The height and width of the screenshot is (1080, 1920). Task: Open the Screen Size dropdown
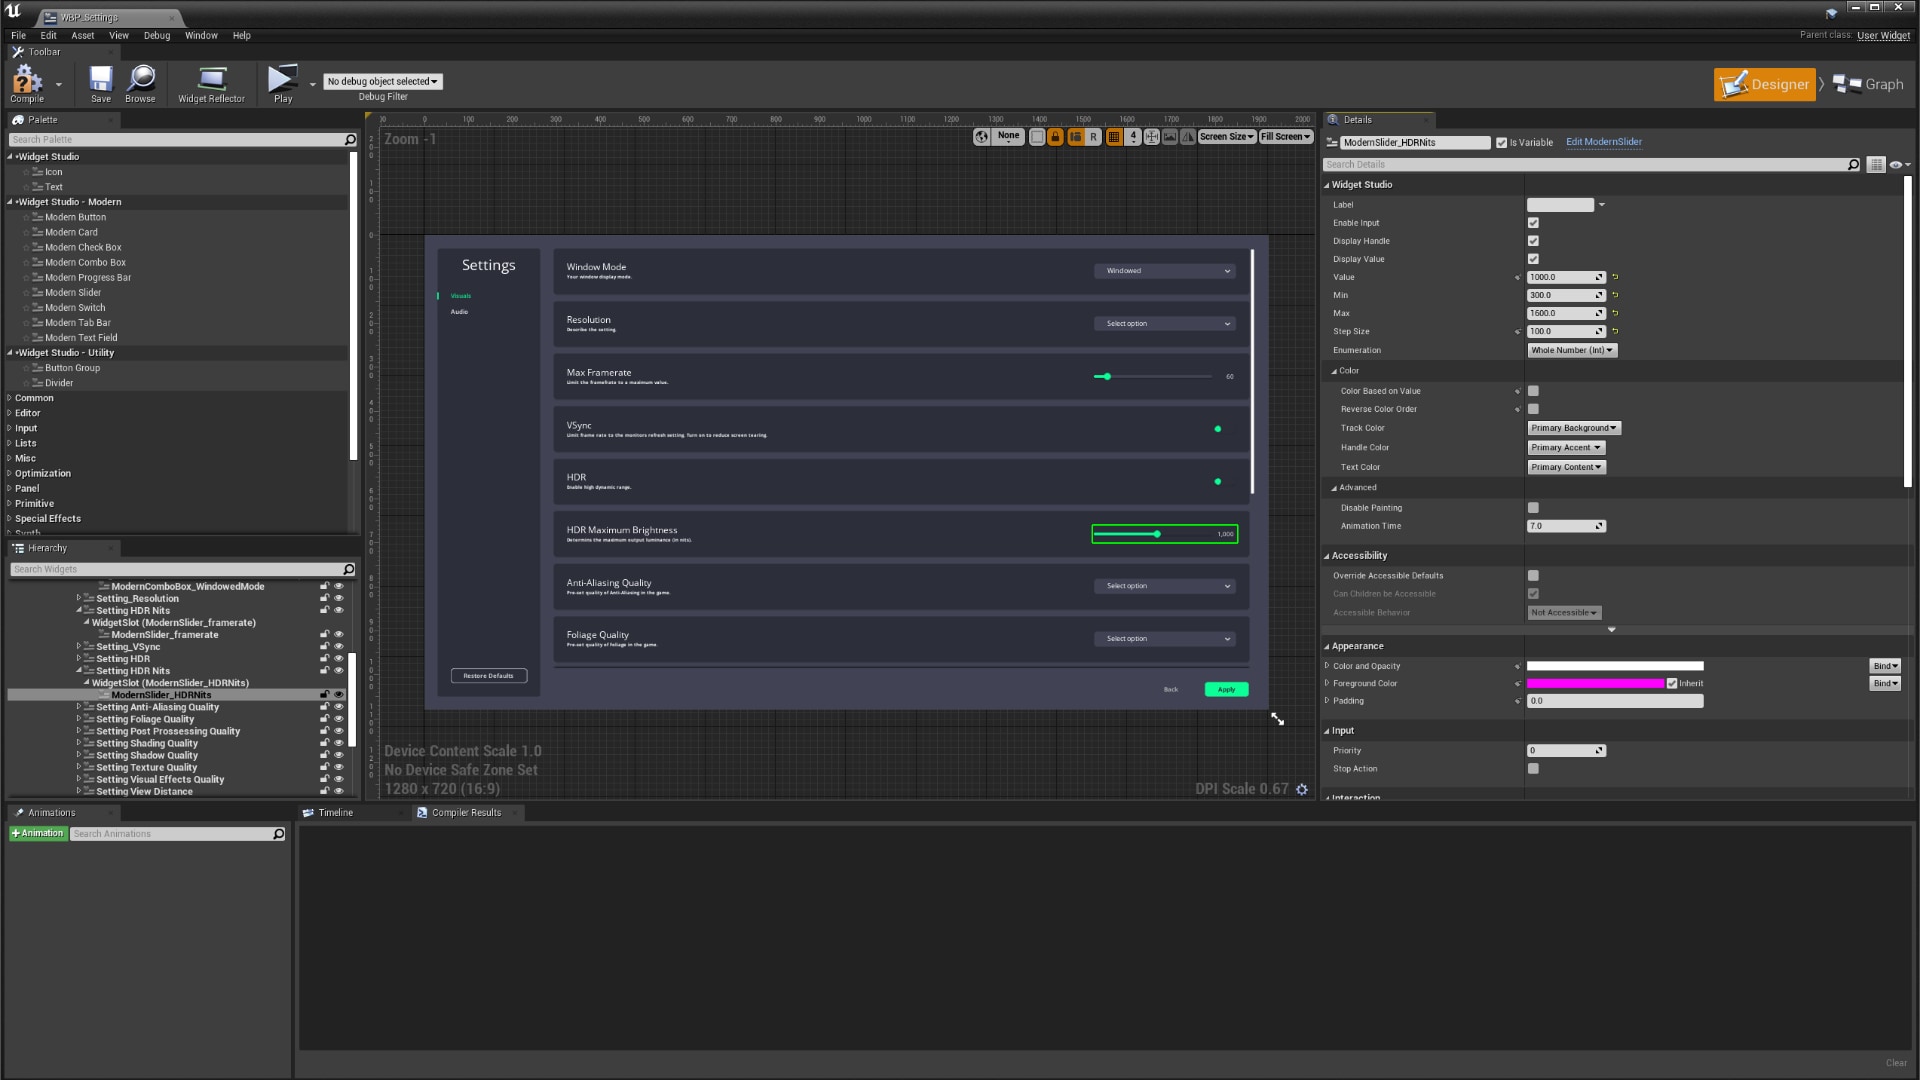click(x=1227, y=137)
